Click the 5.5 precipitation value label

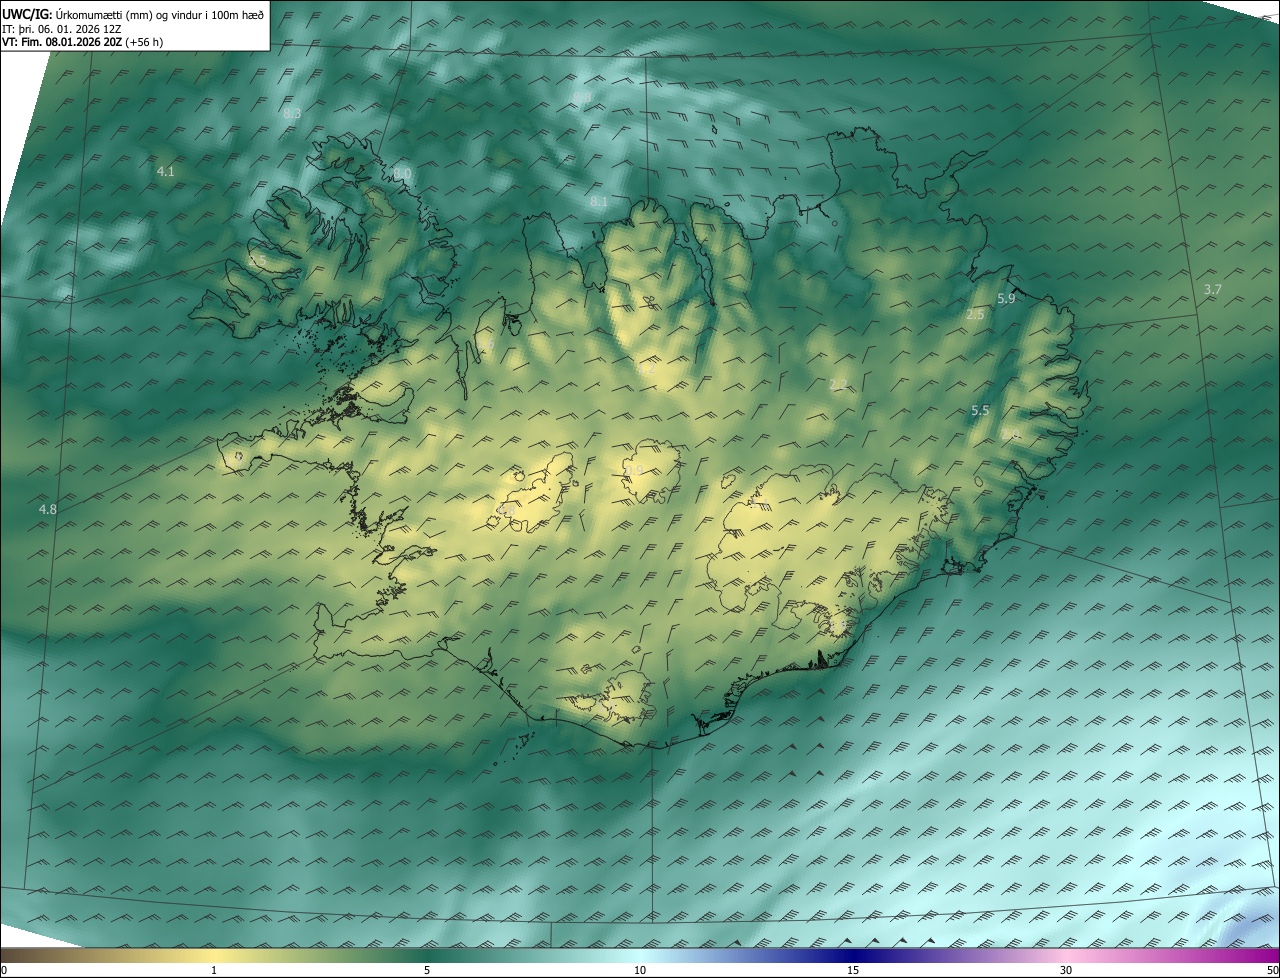tap(980, 411)
